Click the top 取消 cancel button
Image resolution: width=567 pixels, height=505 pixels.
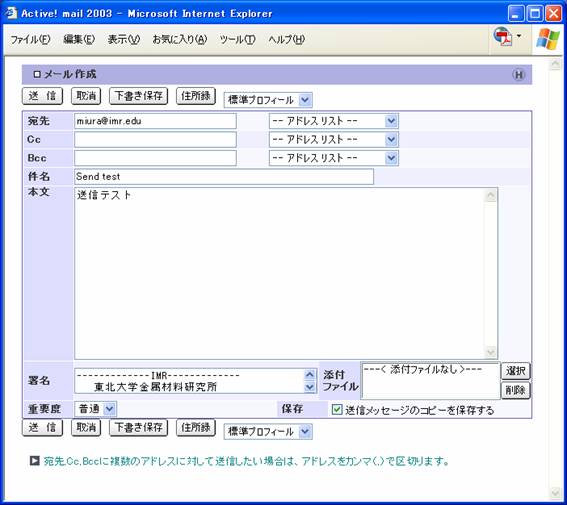coord(86,96)
